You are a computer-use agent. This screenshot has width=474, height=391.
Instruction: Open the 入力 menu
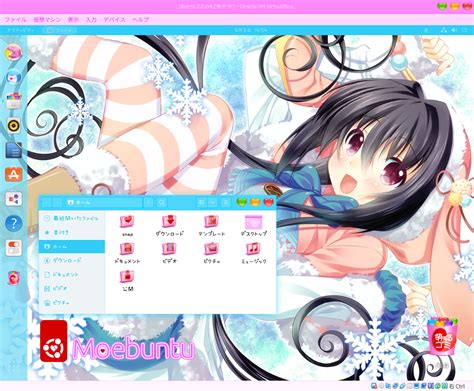pyautogui.click(x=91, y=20)
